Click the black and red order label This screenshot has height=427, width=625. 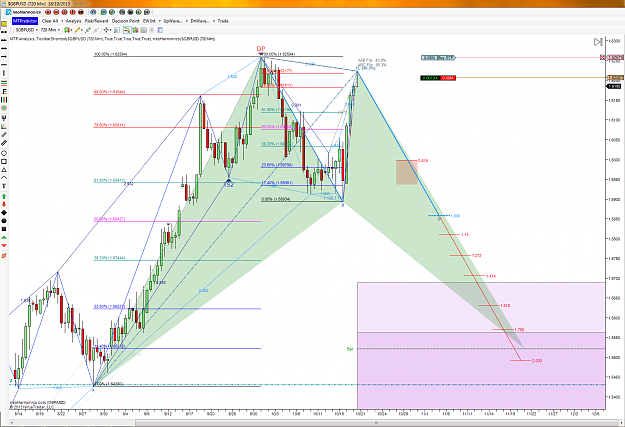coord(438,78)
